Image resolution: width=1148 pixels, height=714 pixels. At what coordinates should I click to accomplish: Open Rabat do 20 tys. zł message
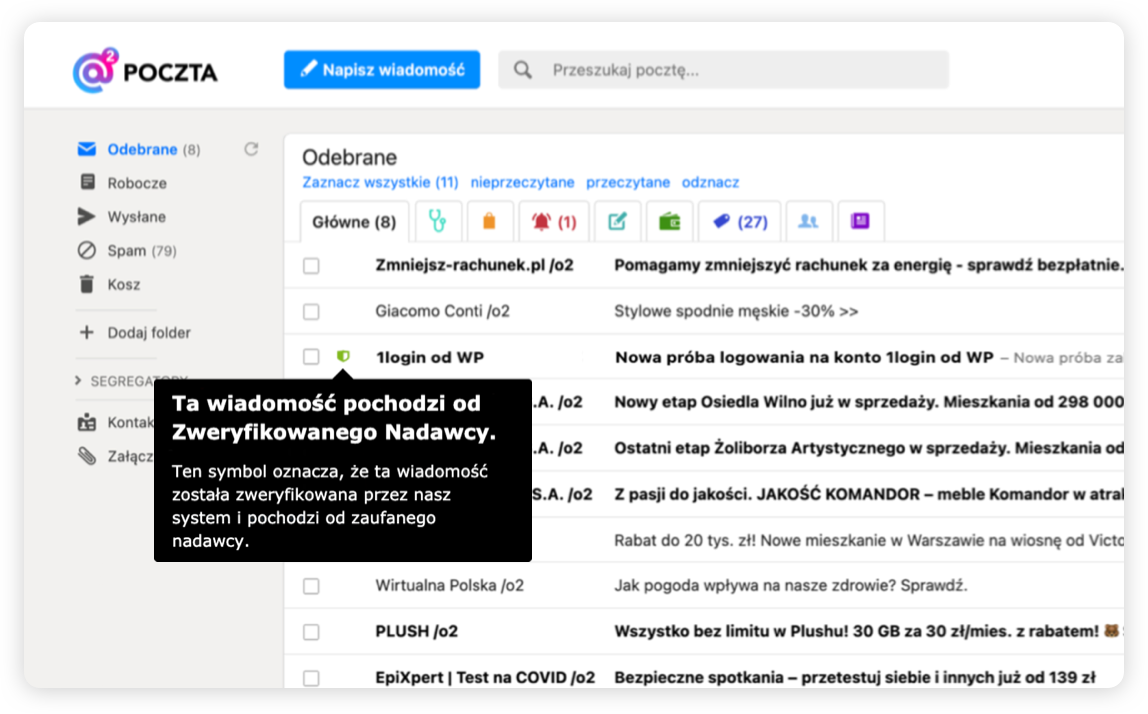point(868,540)
